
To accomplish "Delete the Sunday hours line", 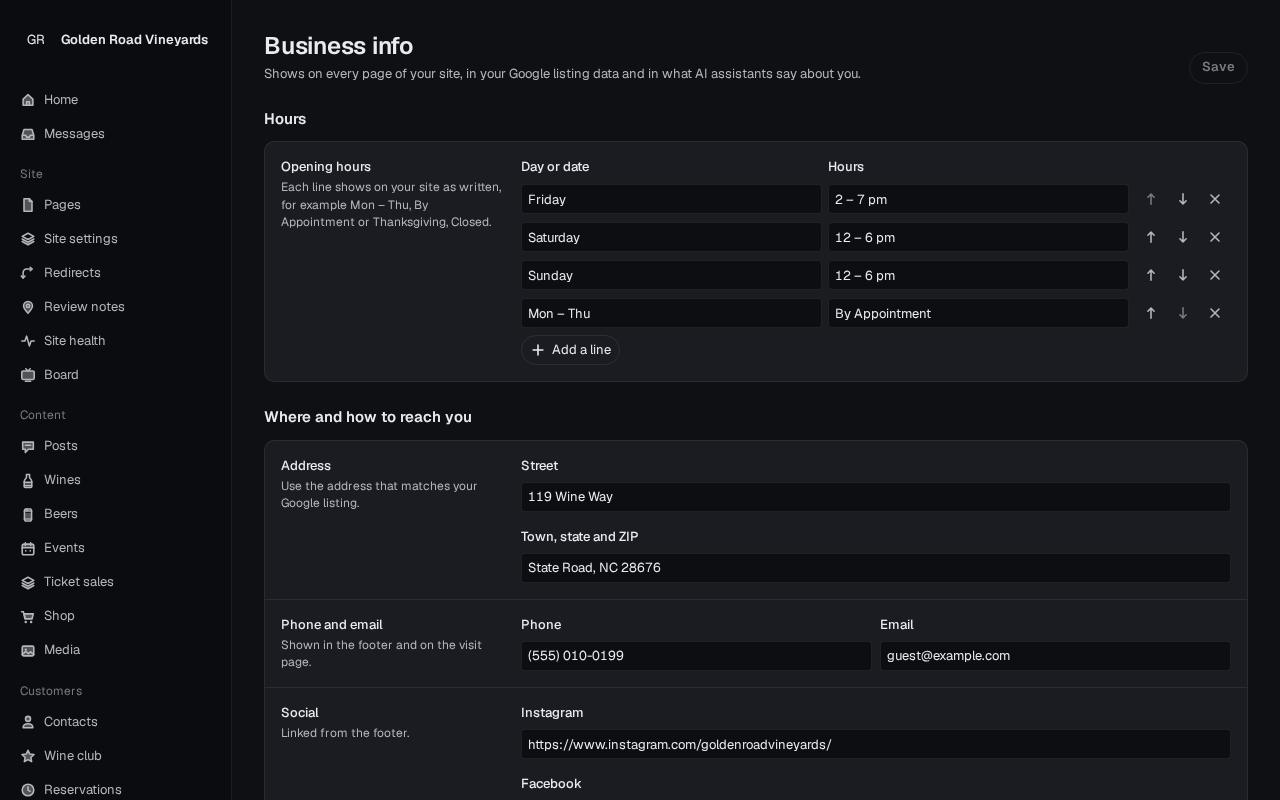I will pyautogui.click(x=1215, y=275).
